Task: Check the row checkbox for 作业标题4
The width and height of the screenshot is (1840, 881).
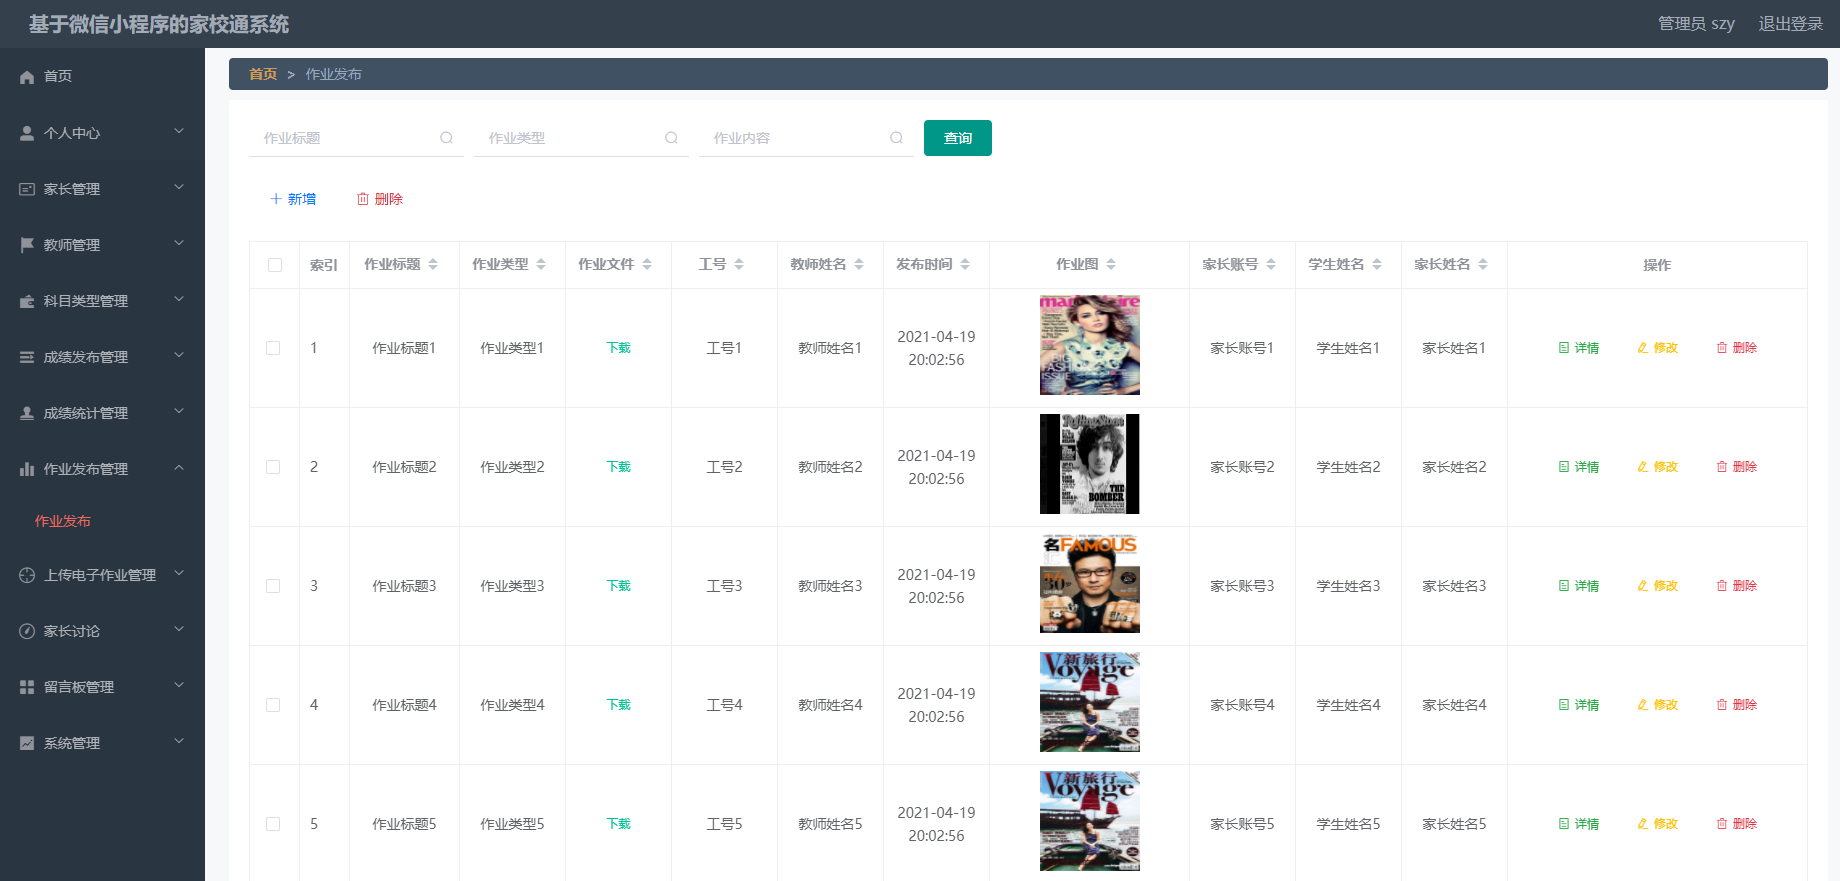Action: (273, 705)
